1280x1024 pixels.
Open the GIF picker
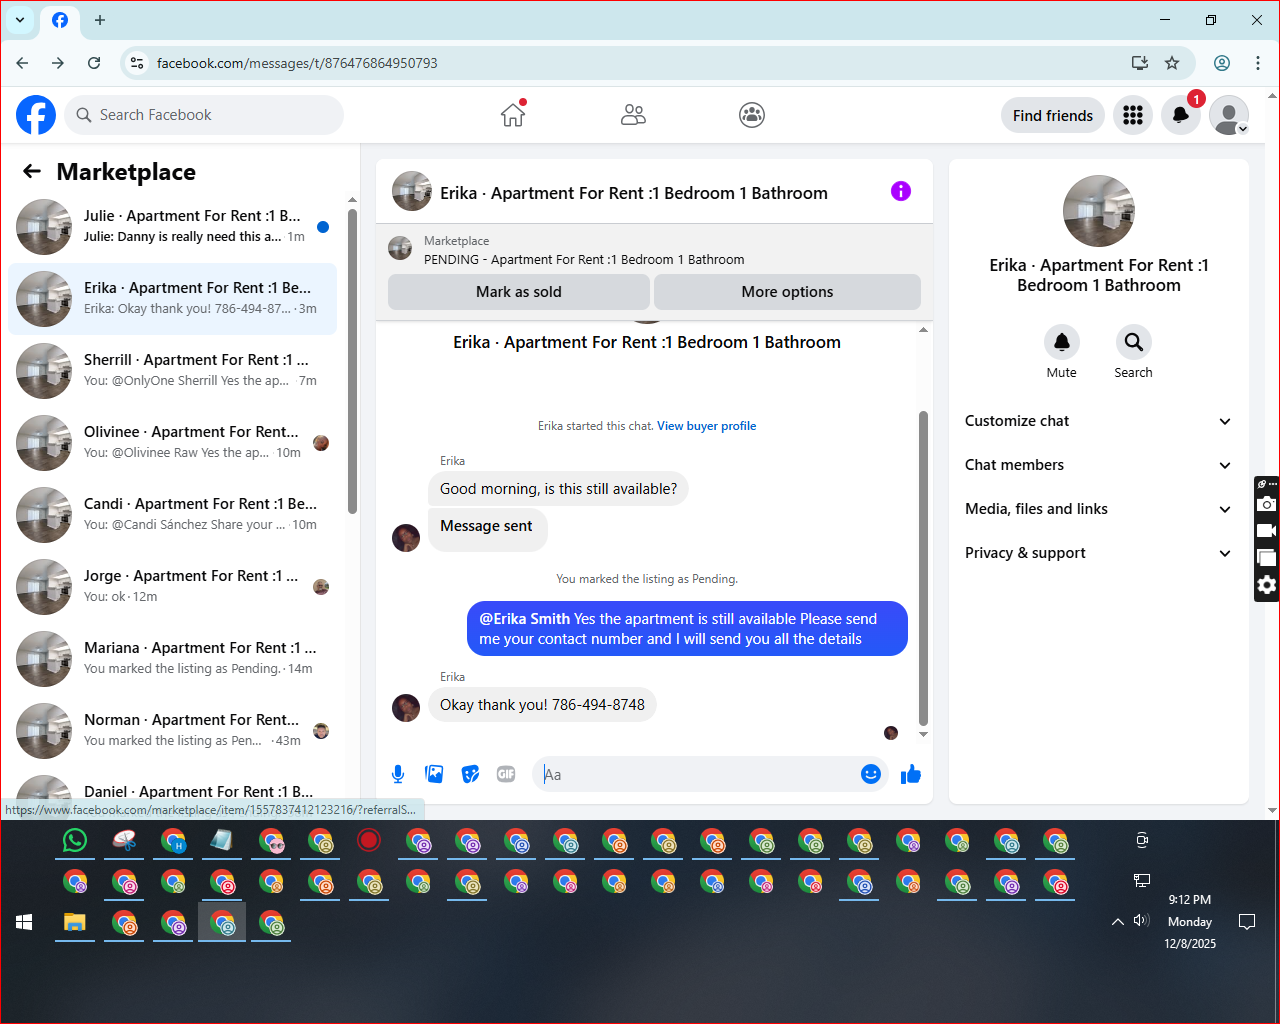(x=506, y=774)
